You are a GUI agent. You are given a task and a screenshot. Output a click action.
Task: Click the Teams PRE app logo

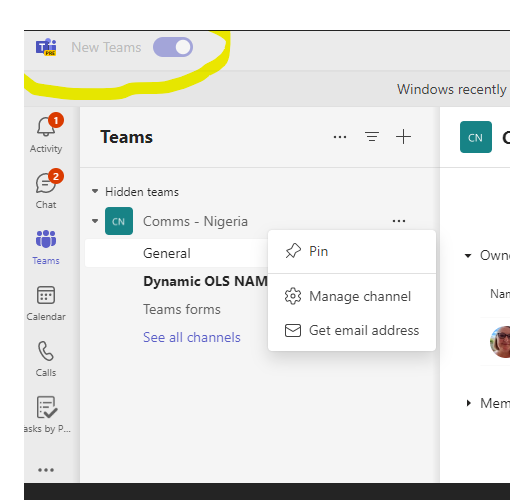pos(46,47)
